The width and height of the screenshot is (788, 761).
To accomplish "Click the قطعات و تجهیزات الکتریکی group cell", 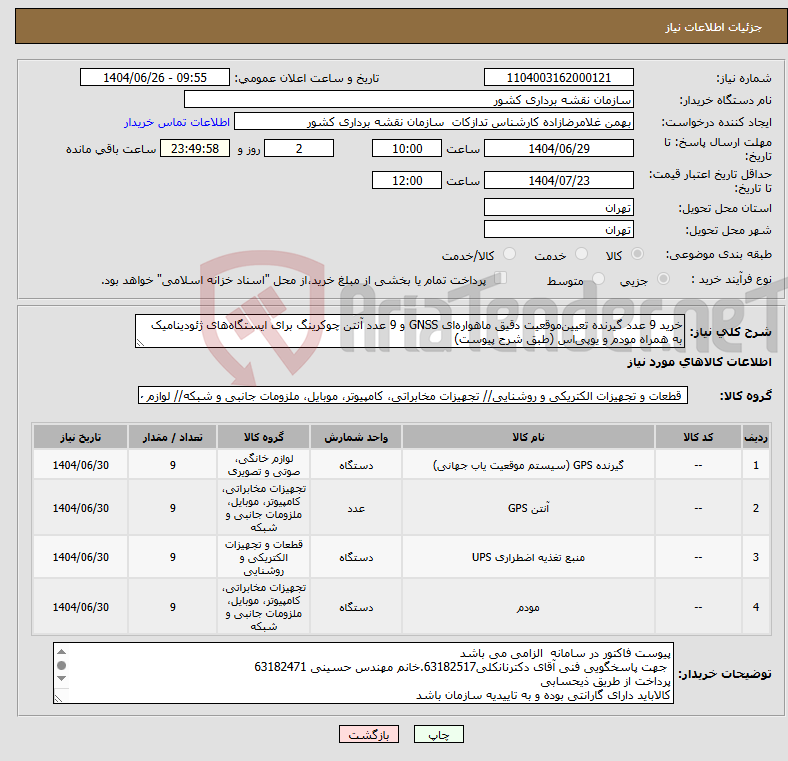I will click(264, 557).
